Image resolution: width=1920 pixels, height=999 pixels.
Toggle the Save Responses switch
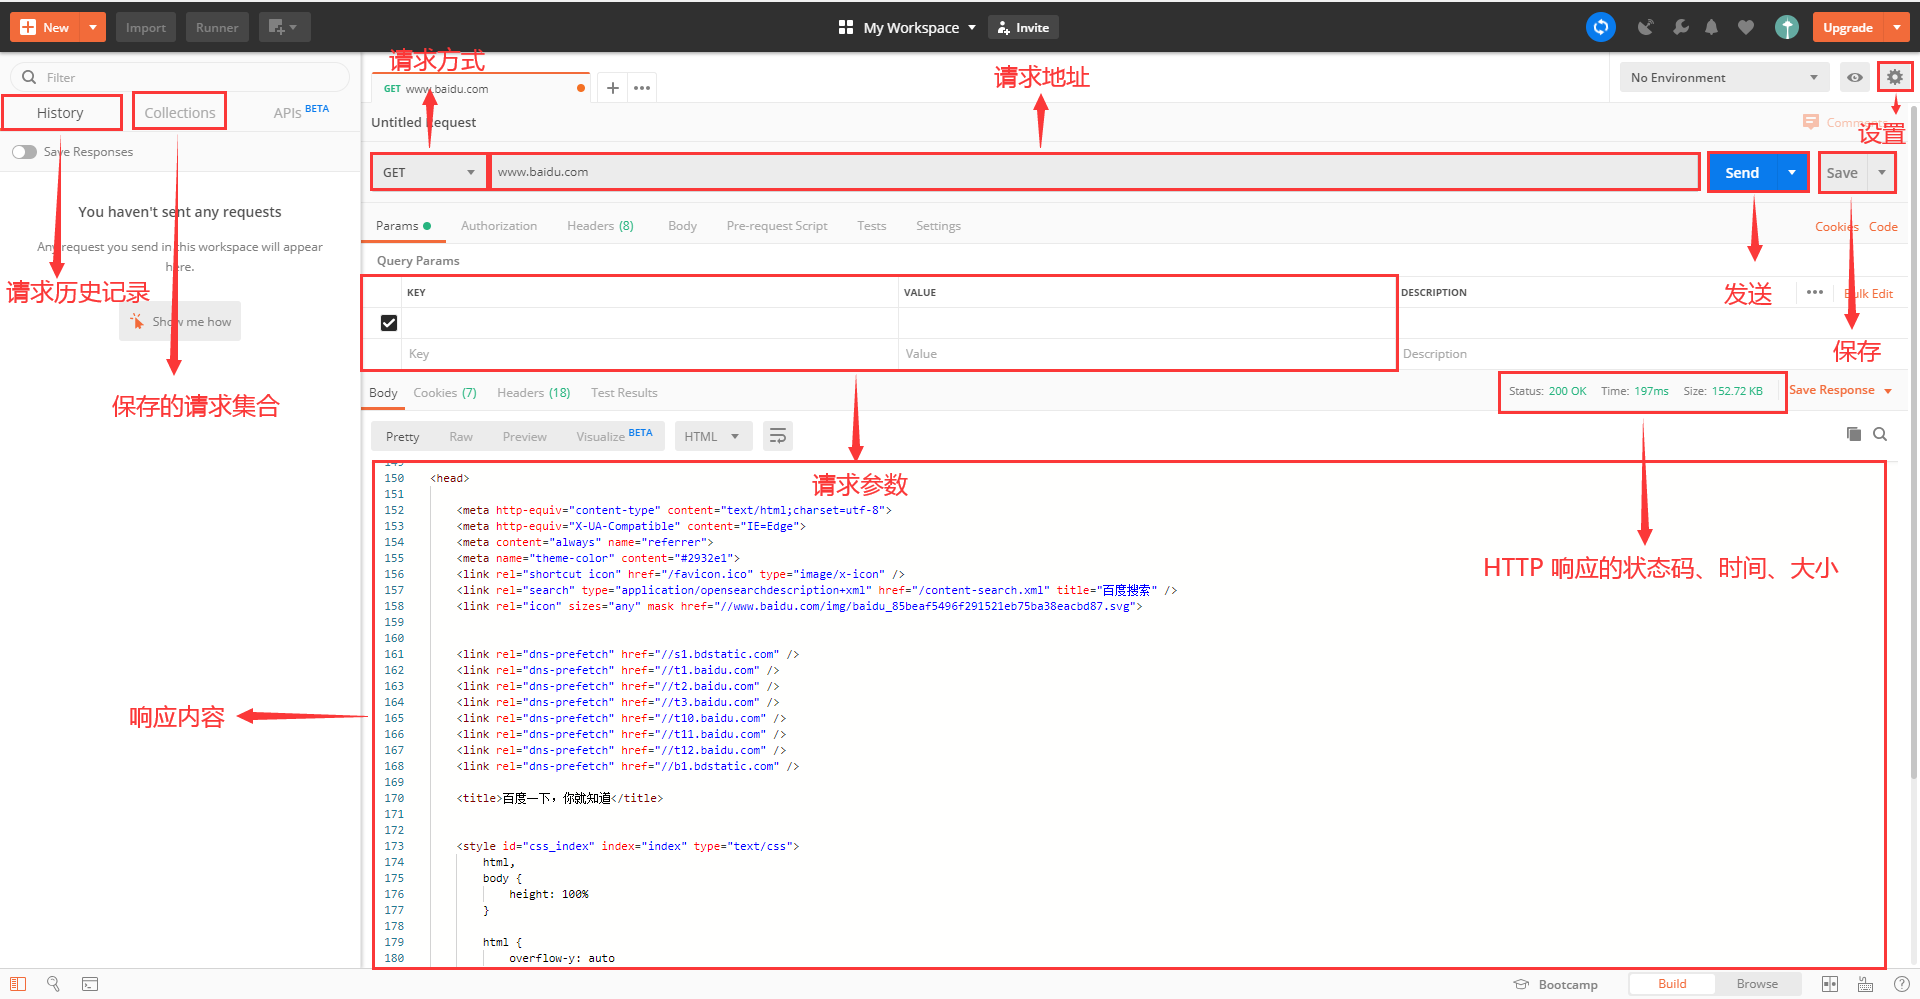(24, 152)
